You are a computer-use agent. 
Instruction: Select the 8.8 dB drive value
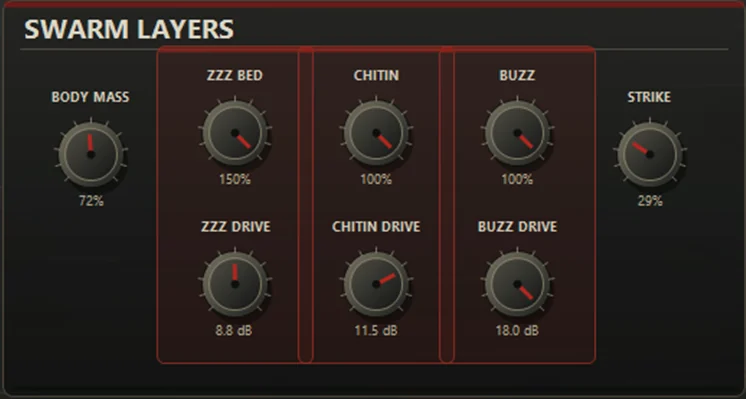pyautogui.click(x=234, y=331)
